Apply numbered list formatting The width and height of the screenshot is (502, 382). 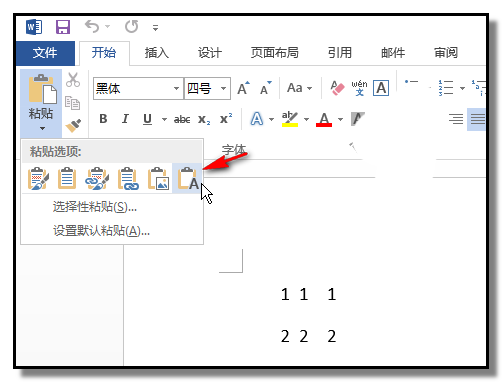point(446,88)
